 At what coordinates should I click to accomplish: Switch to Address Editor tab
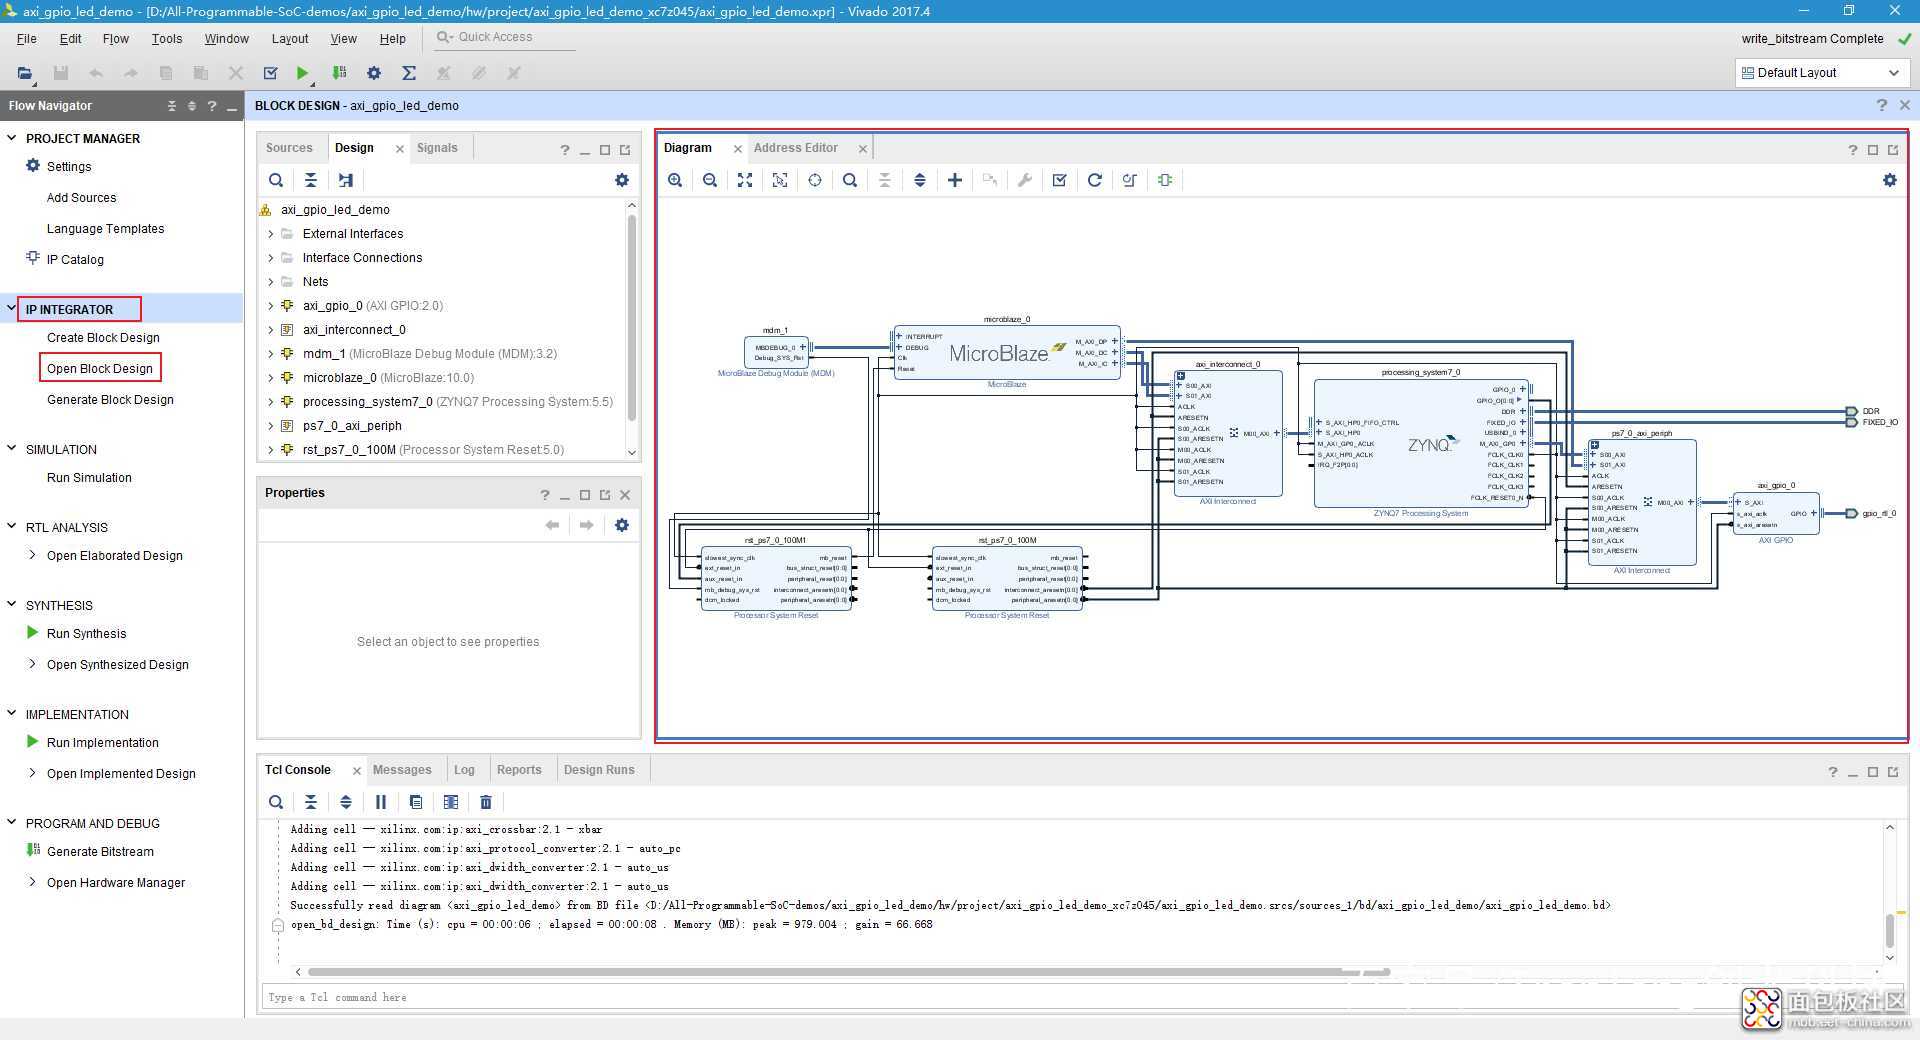[796, 148]
